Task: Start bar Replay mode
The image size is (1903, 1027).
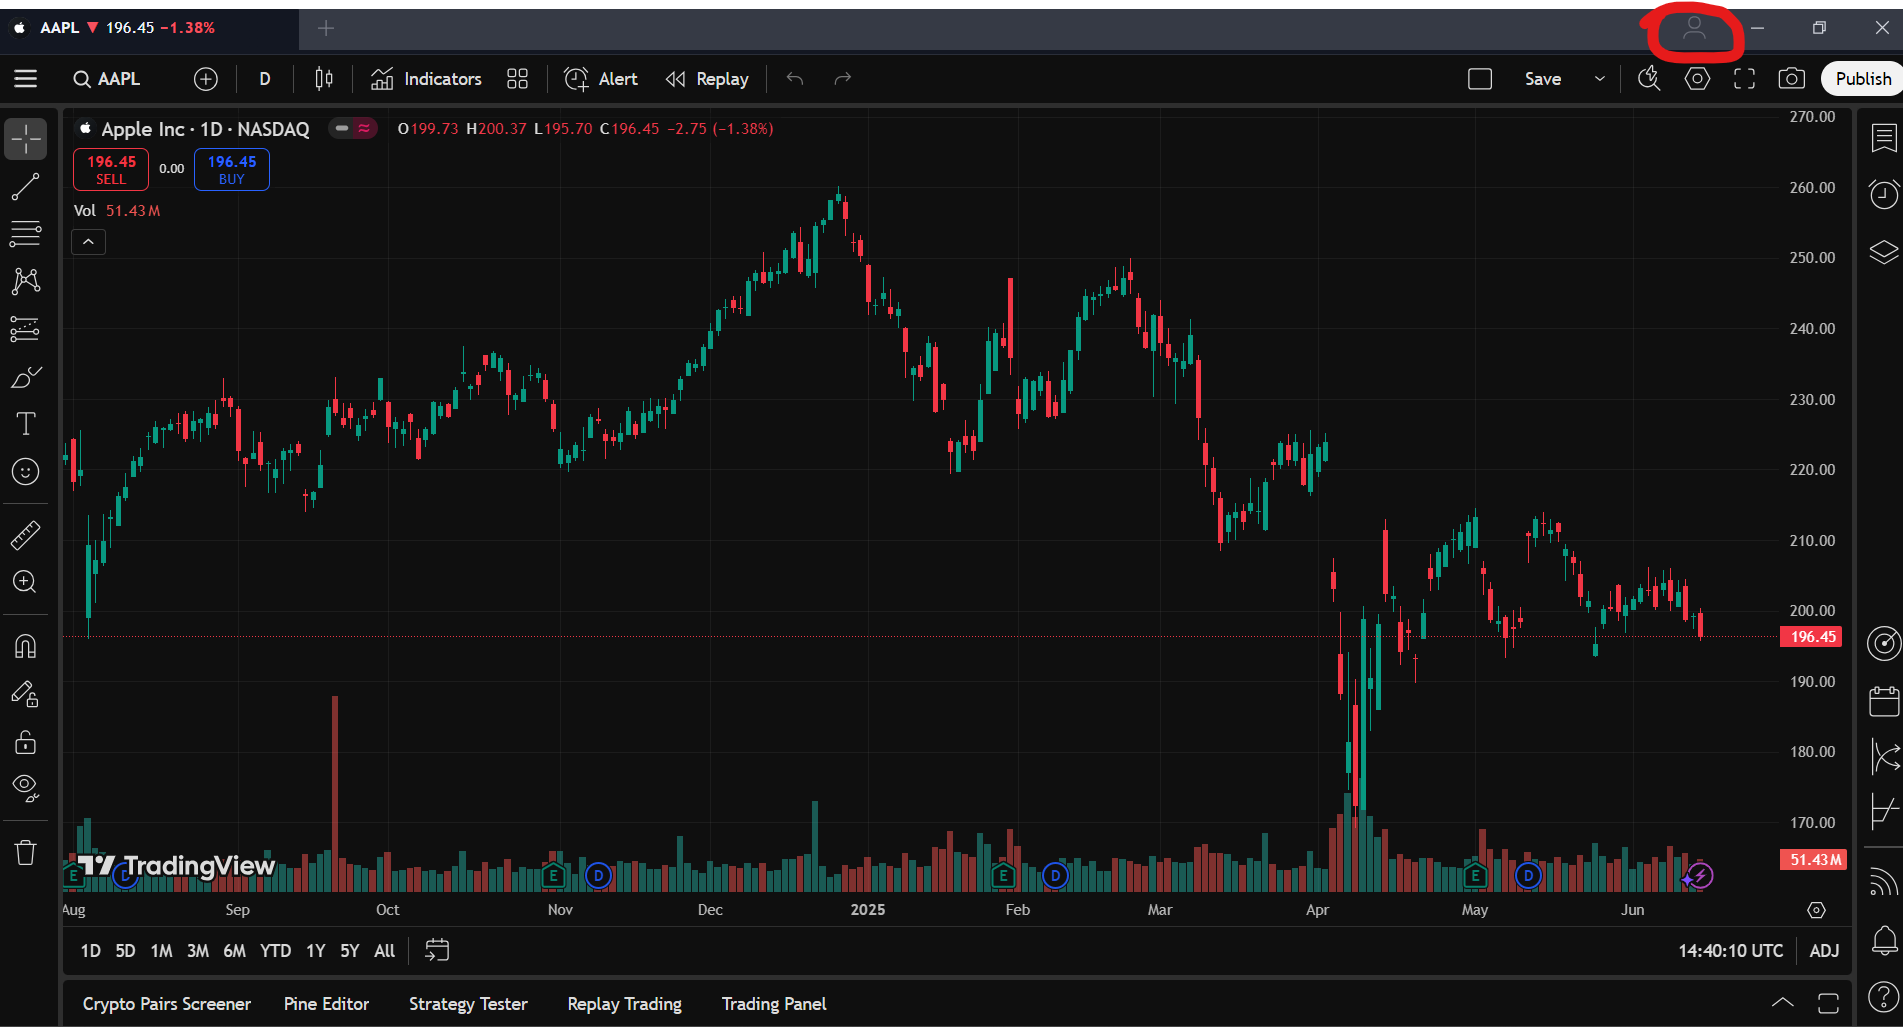Action: click(x=707, y=79)
